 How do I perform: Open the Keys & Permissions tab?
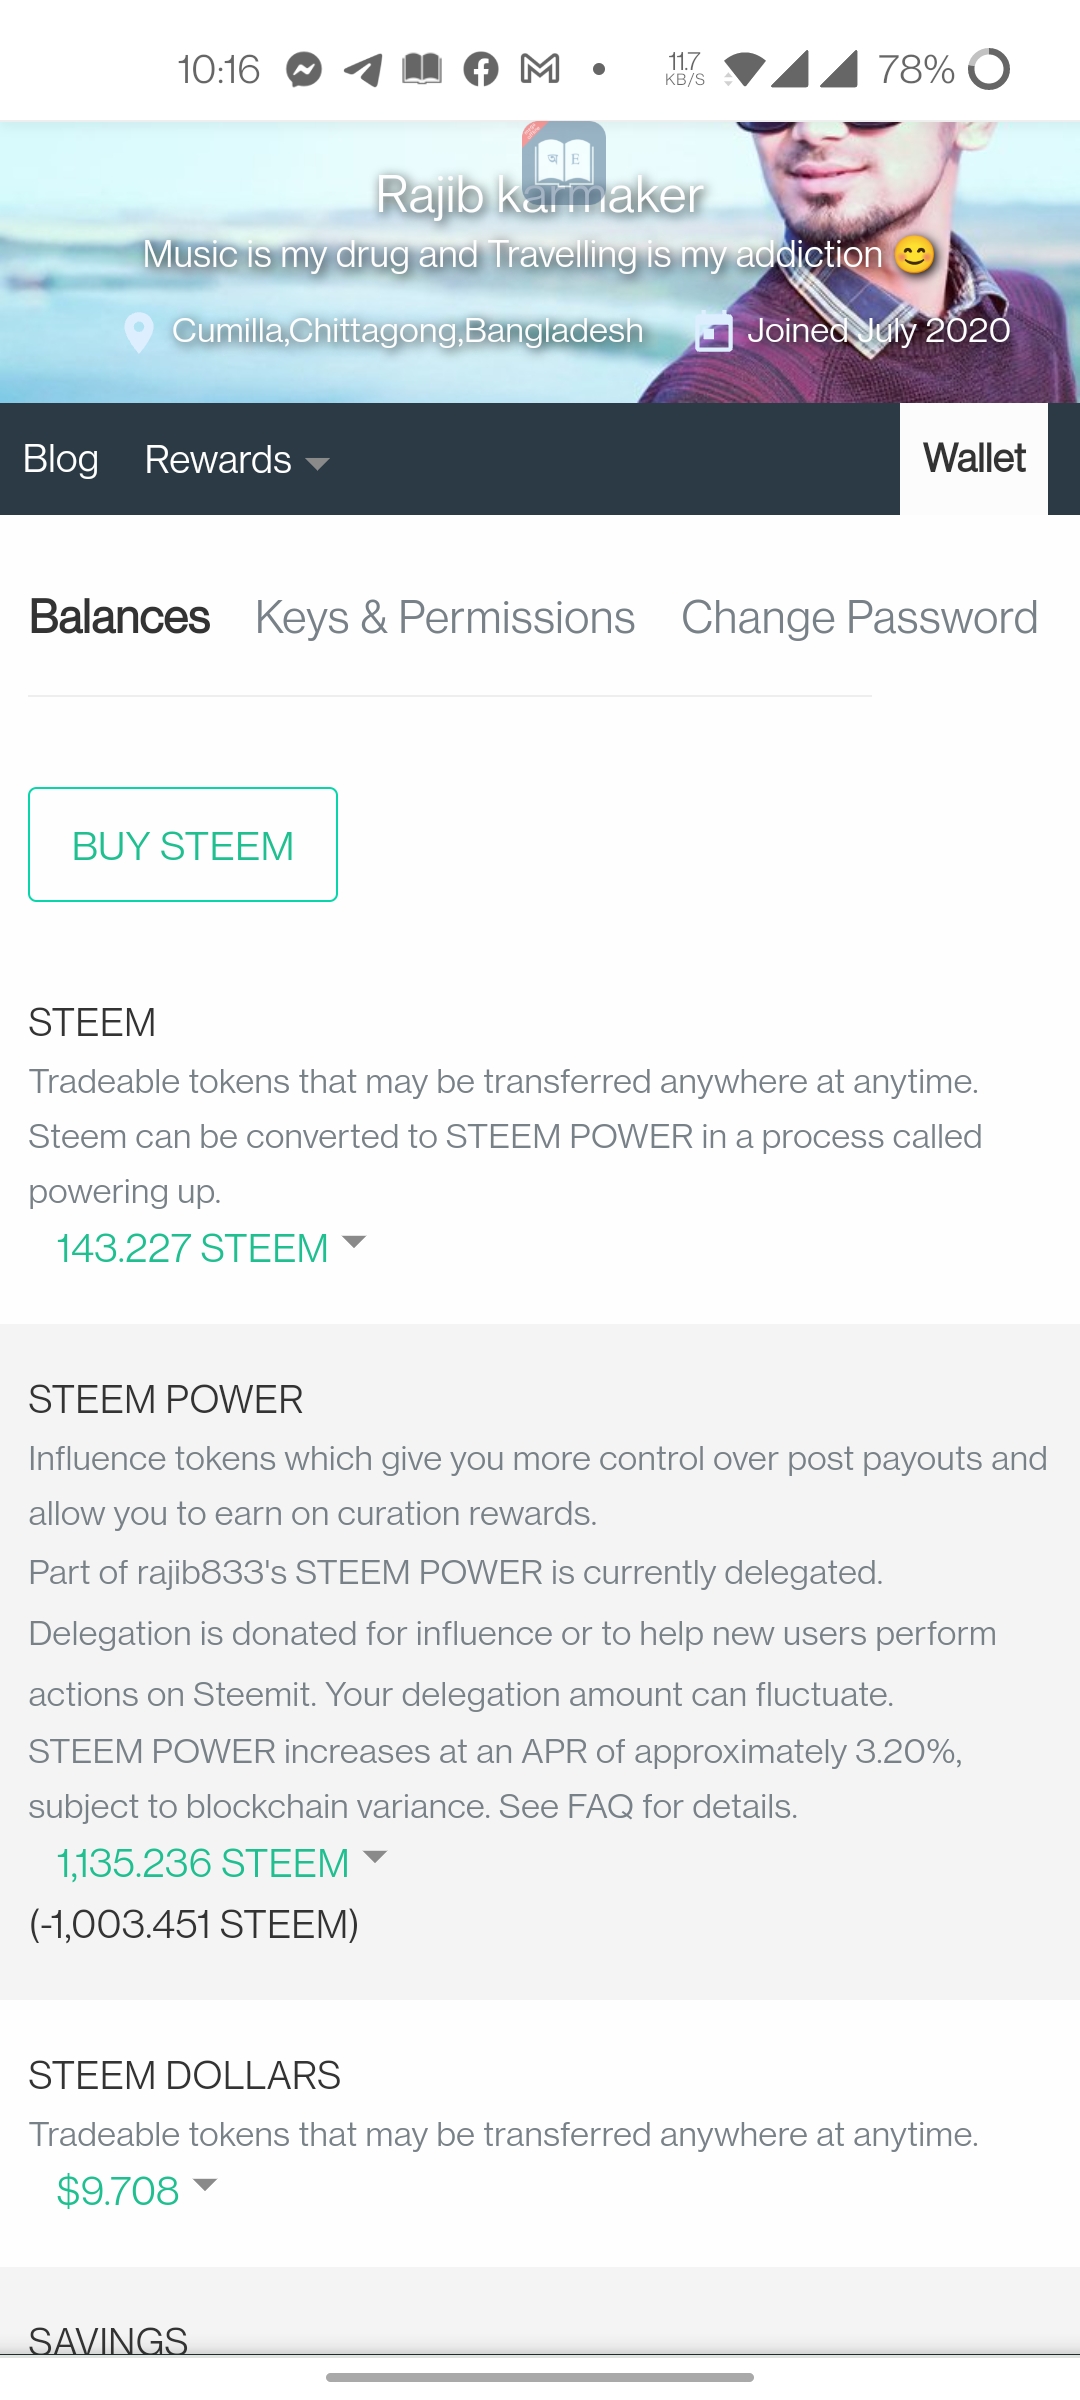(x=445, y=618)
